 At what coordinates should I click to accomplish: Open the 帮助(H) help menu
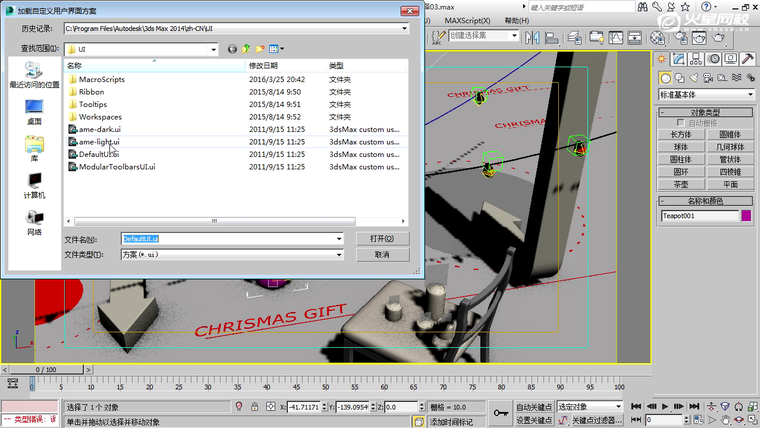coord(516,20)
